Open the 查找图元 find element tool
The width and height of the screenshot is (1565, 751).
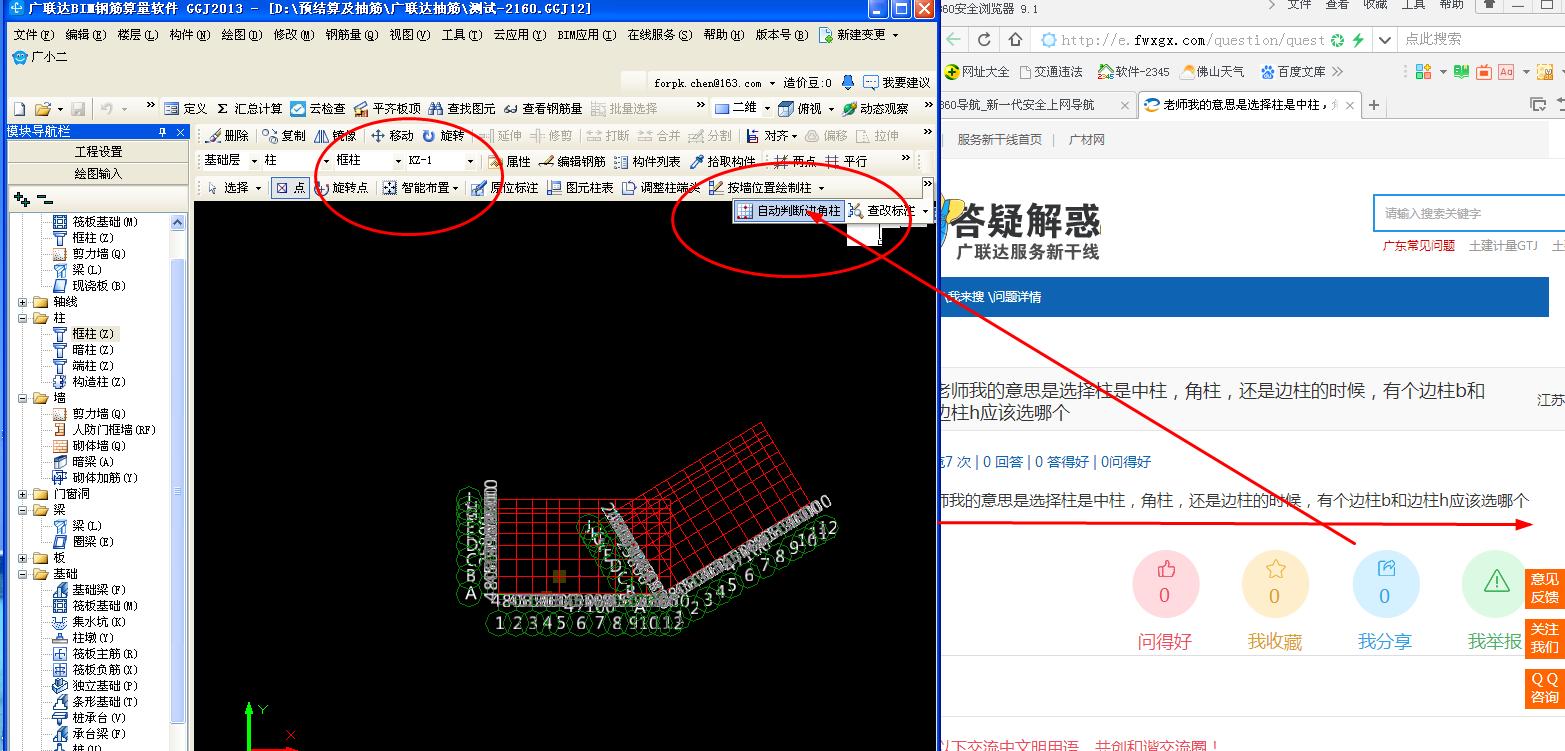461,108
